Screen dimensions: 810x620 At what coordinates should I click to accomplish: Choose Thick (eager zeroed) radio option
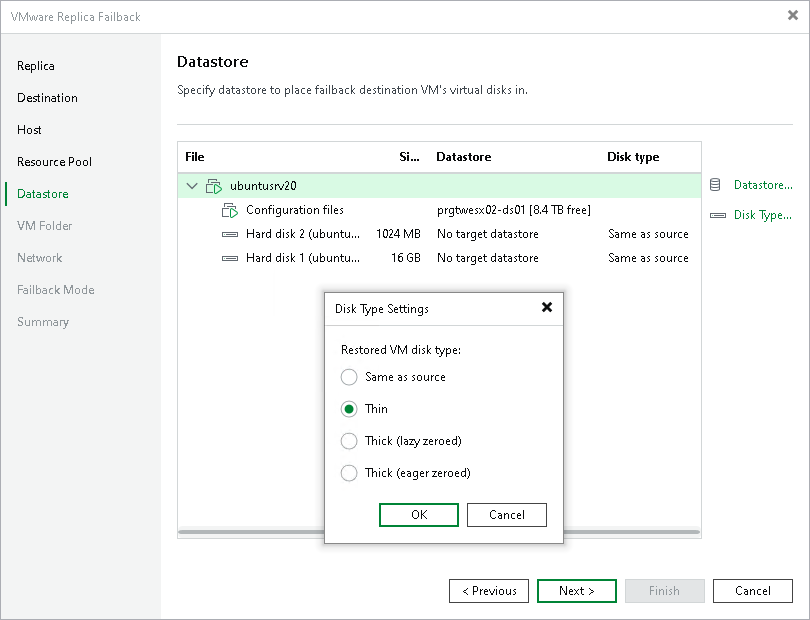point(349,473)
